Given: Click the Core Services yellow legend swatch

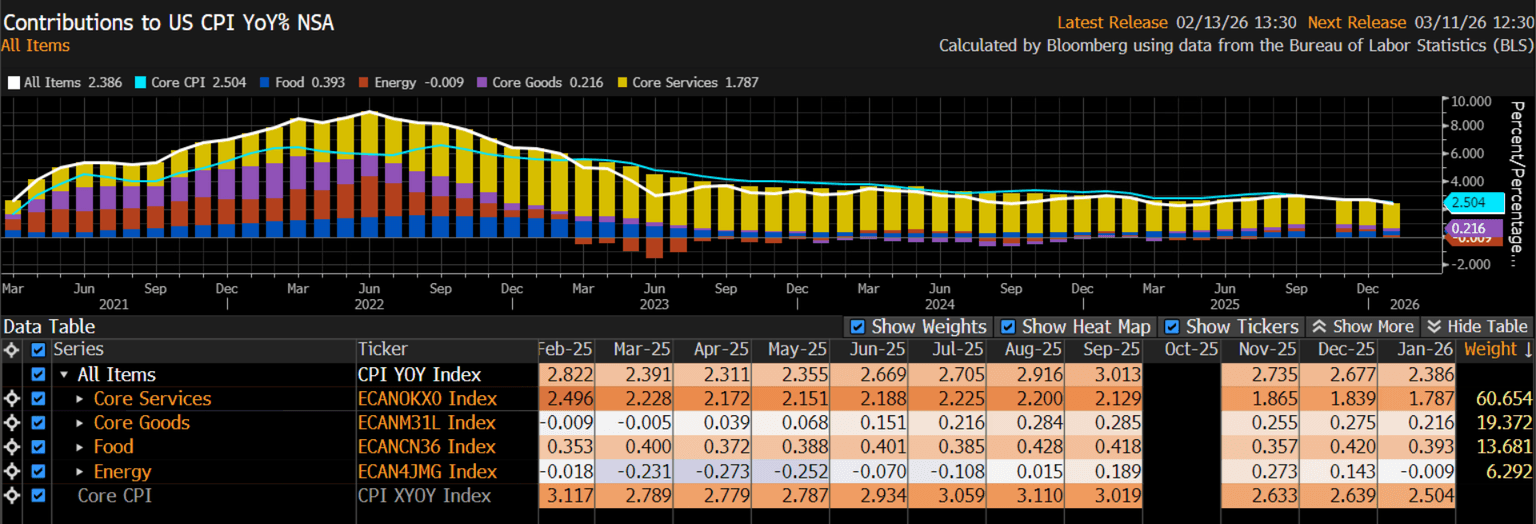Looking at the screenshot, I should (624, 83).
